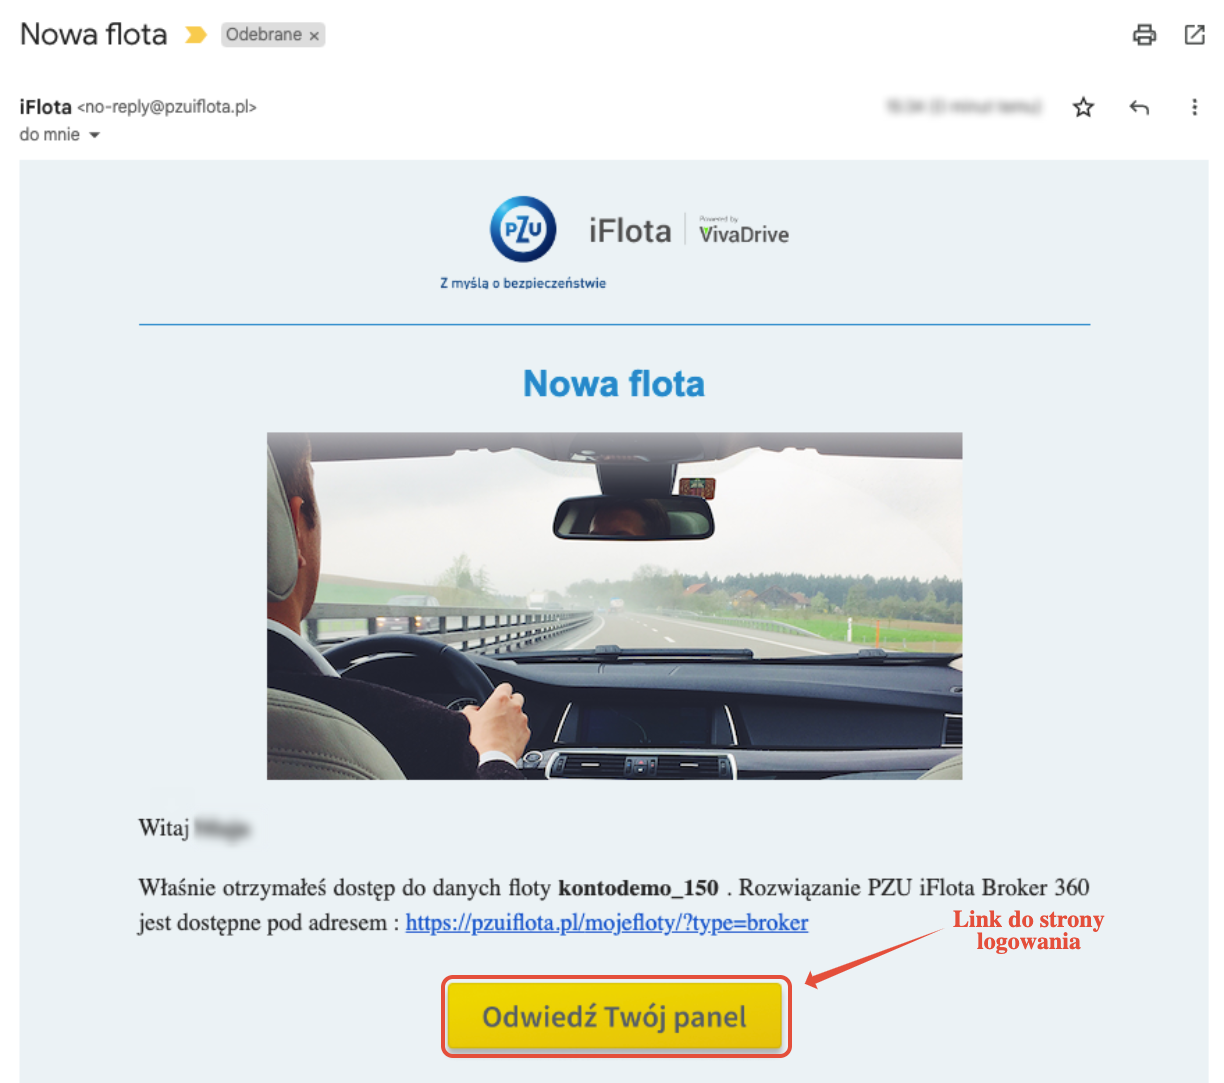Image resolution: width=1224 pixels, height=1083 pixels.
Task: Click the 'Nowa flota' blue heading
Action: tap(614, 384)
